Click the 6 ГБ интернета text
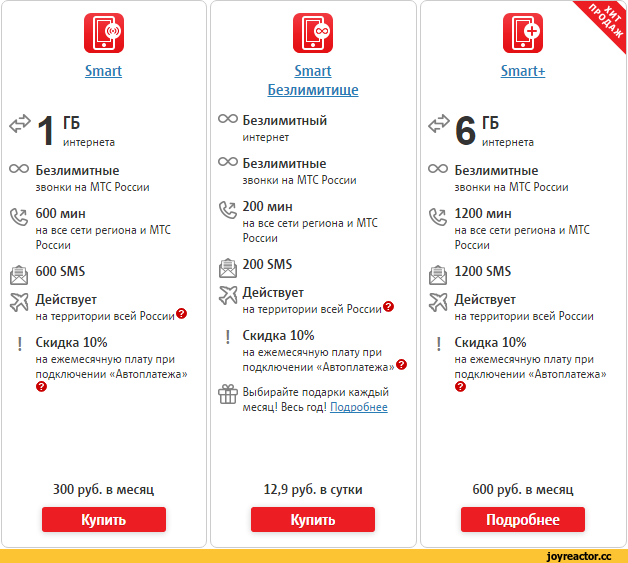 pyautogui.click(x=495, y=131)
